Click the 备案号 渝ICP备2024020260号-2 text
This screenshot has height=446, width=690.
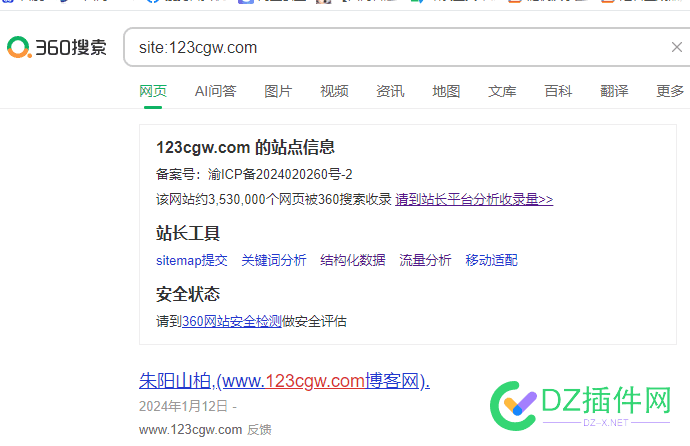click(254, 174)
